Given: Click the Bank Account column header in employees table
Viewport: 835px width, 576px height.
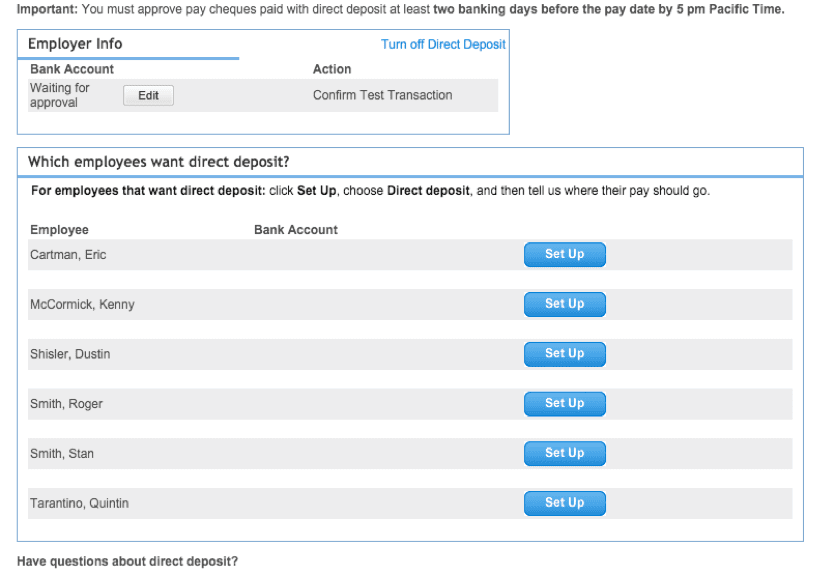Looking at the screenshot, I should coord(296,229).
